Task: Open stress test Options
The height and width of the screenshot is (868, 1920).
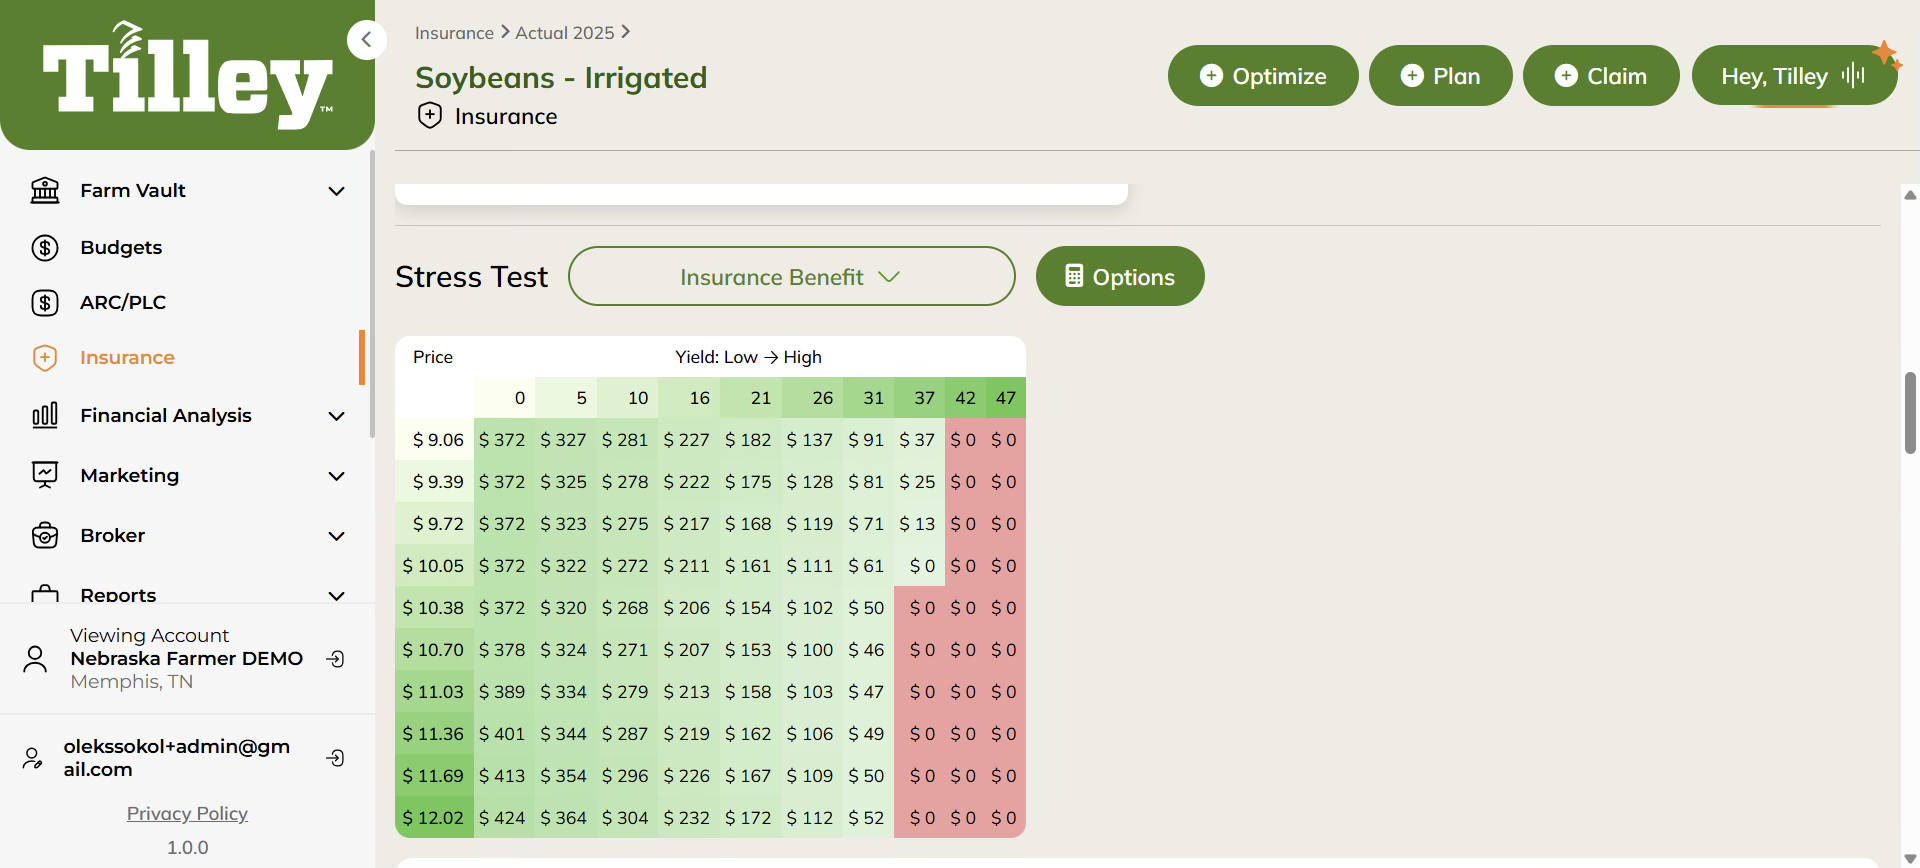Action: pos(1120,276)
